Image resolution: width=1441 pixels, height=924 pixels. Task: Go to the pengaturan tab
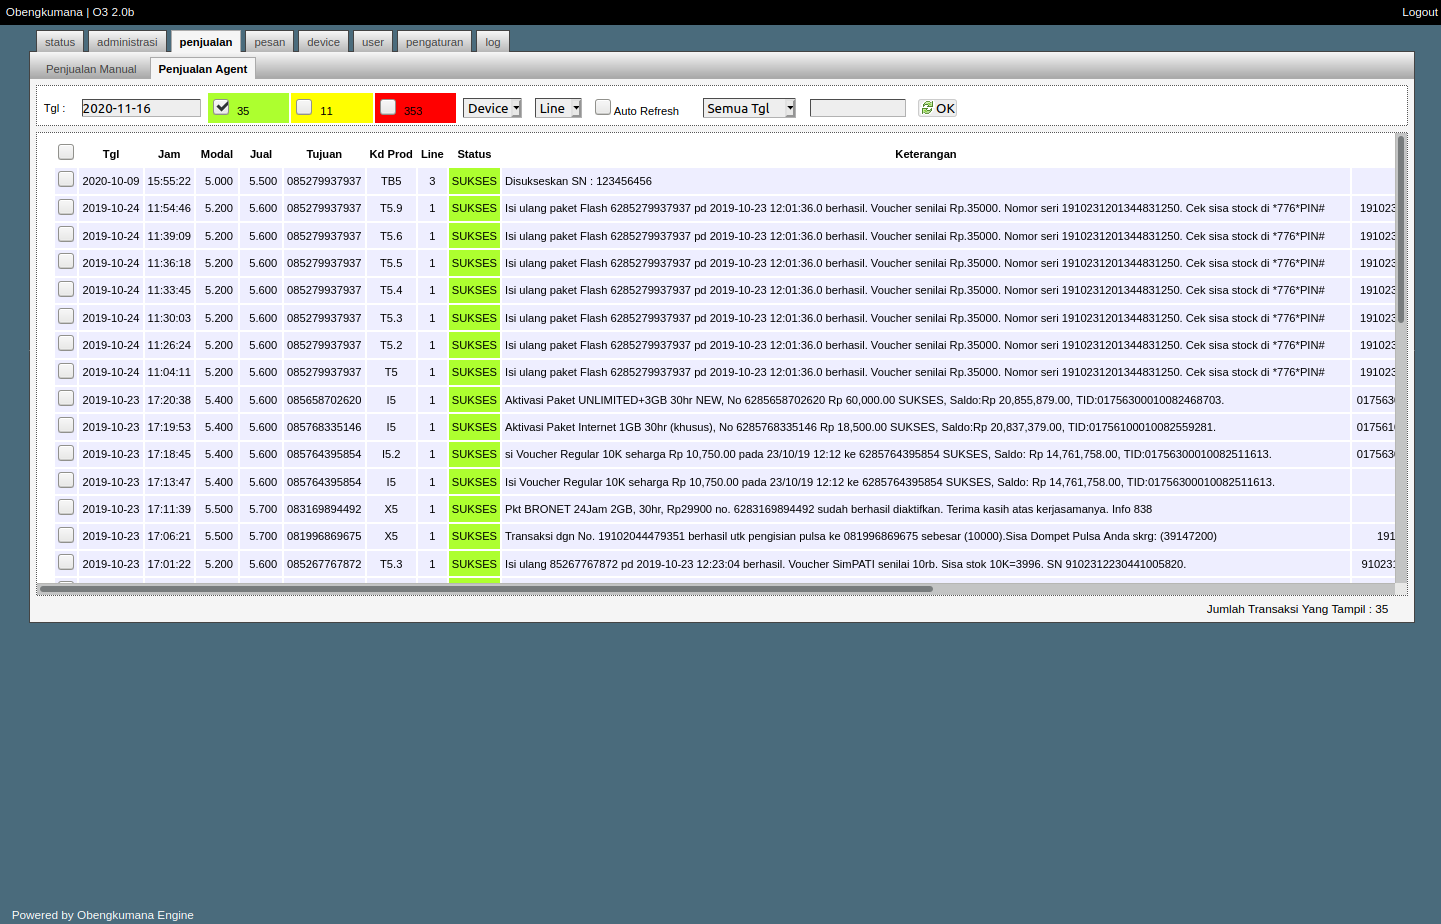434,42
